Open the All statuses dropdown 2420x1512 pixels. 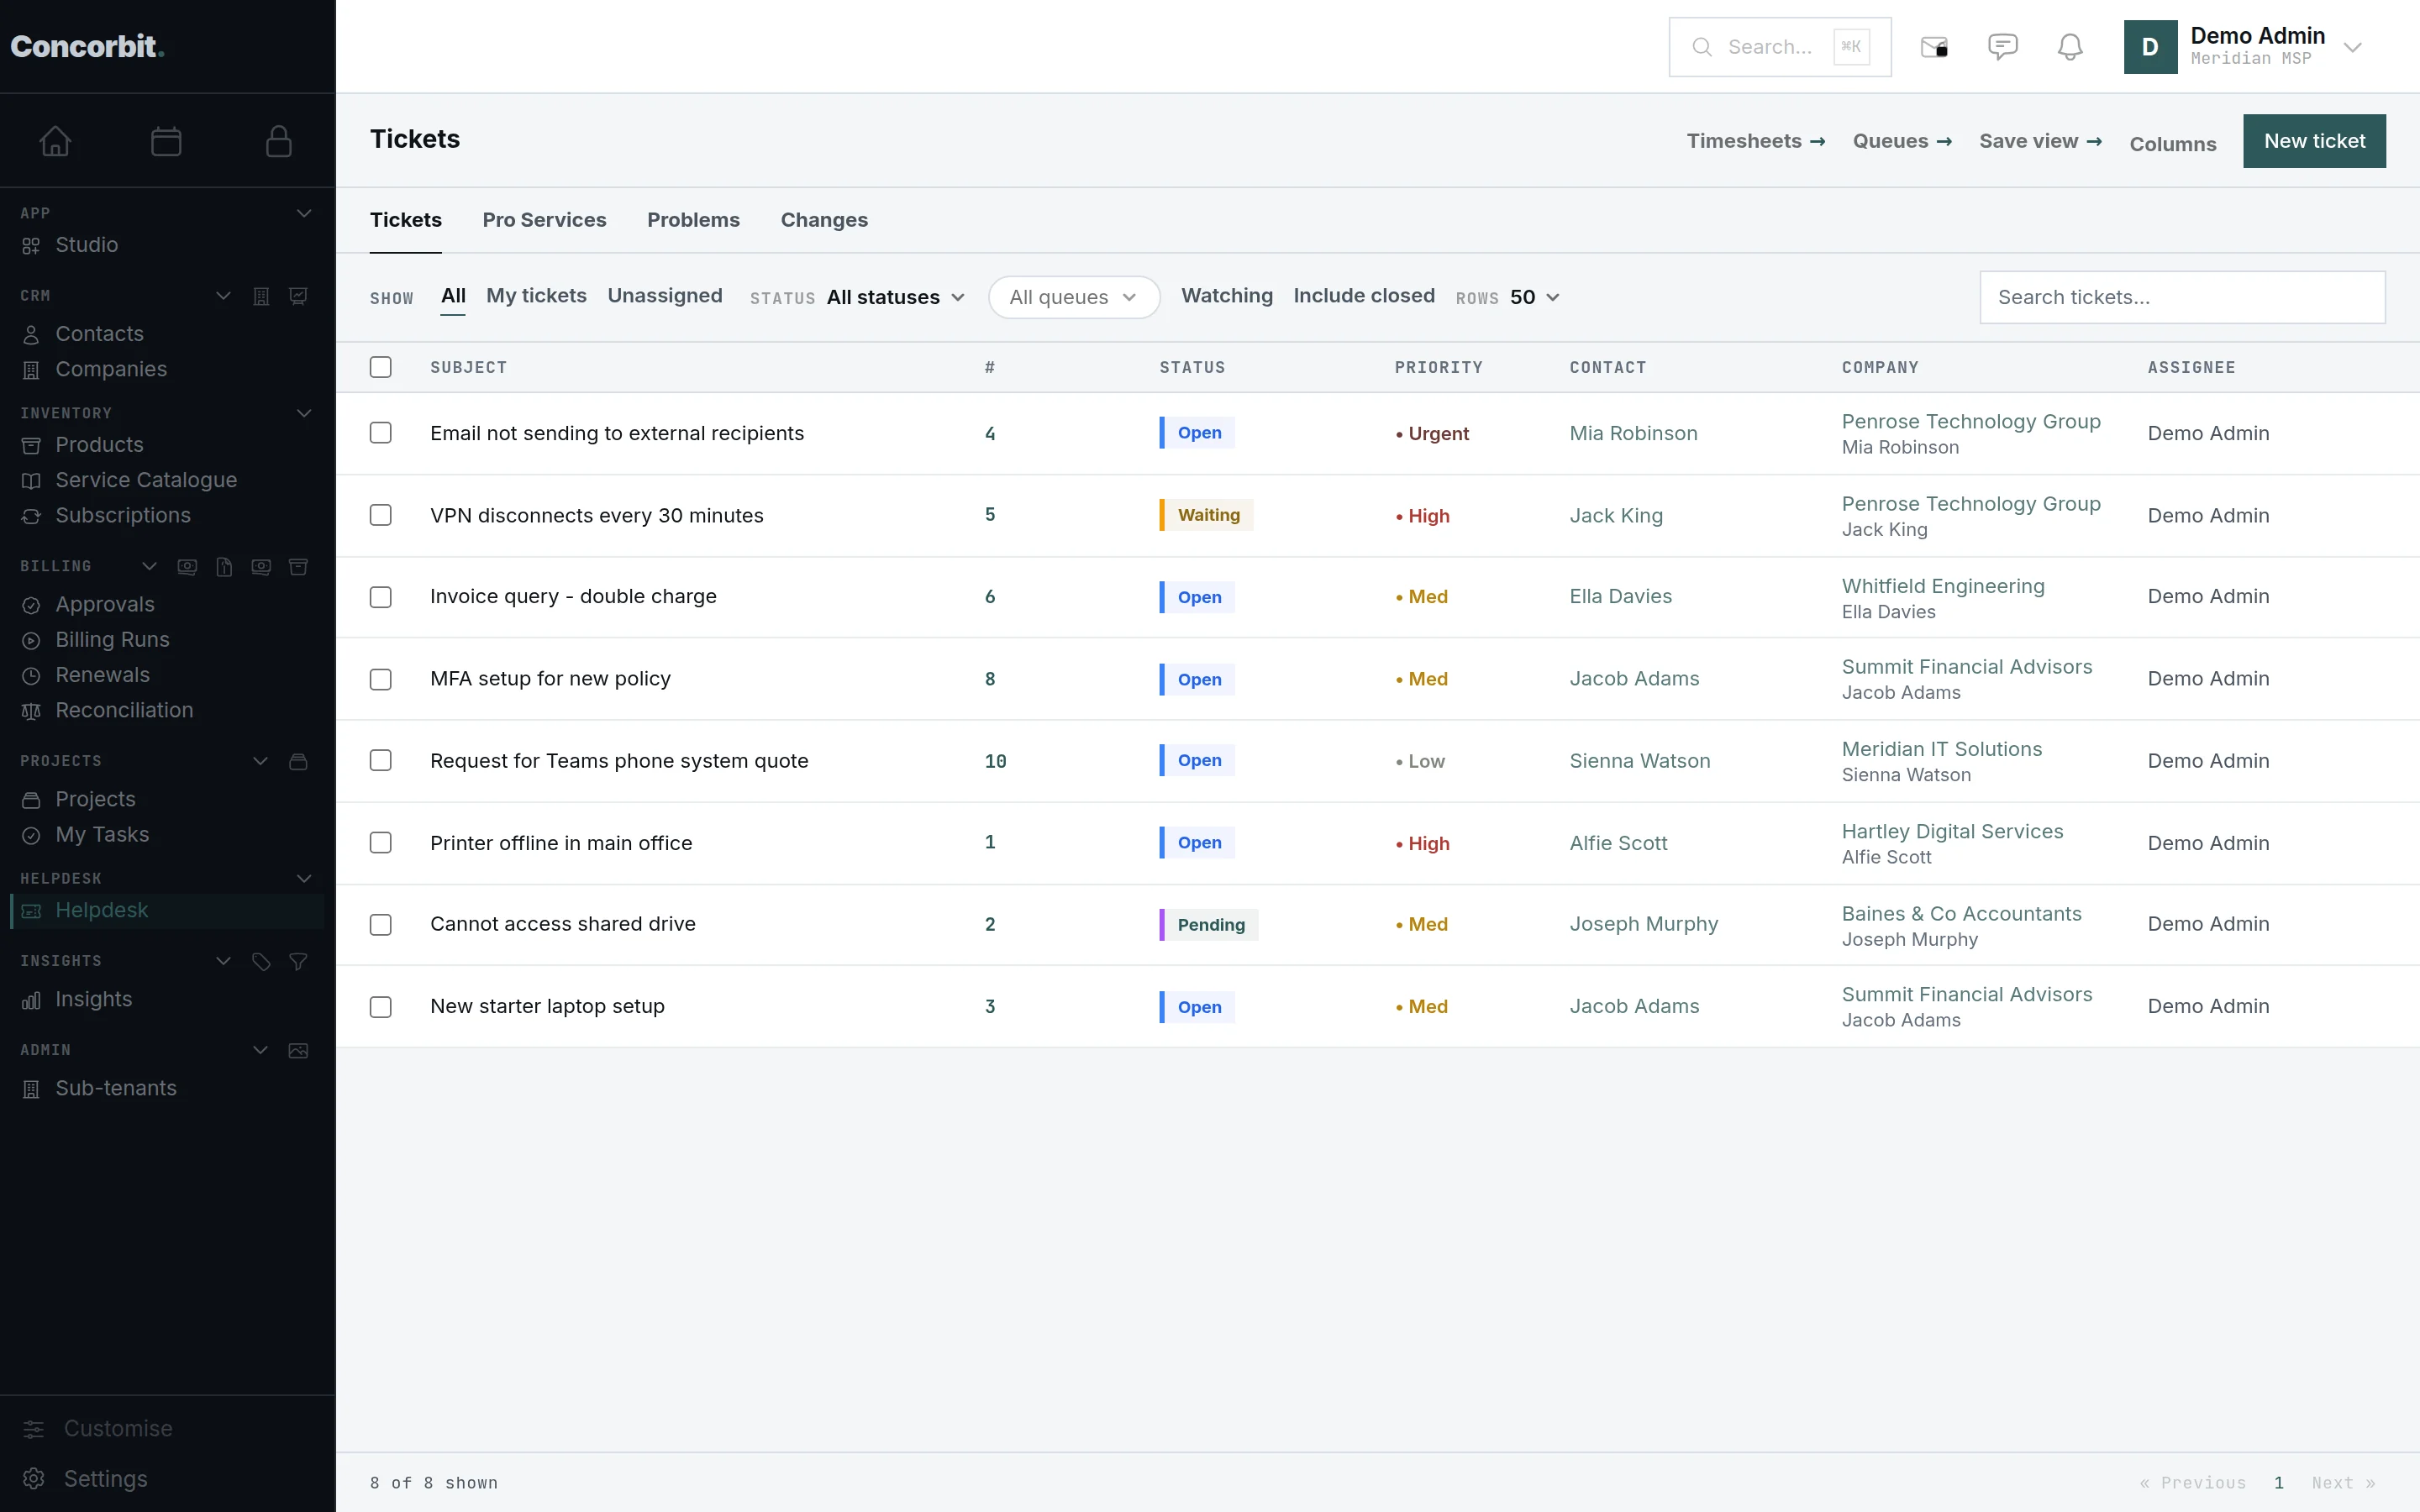click(x=895, y=297)
